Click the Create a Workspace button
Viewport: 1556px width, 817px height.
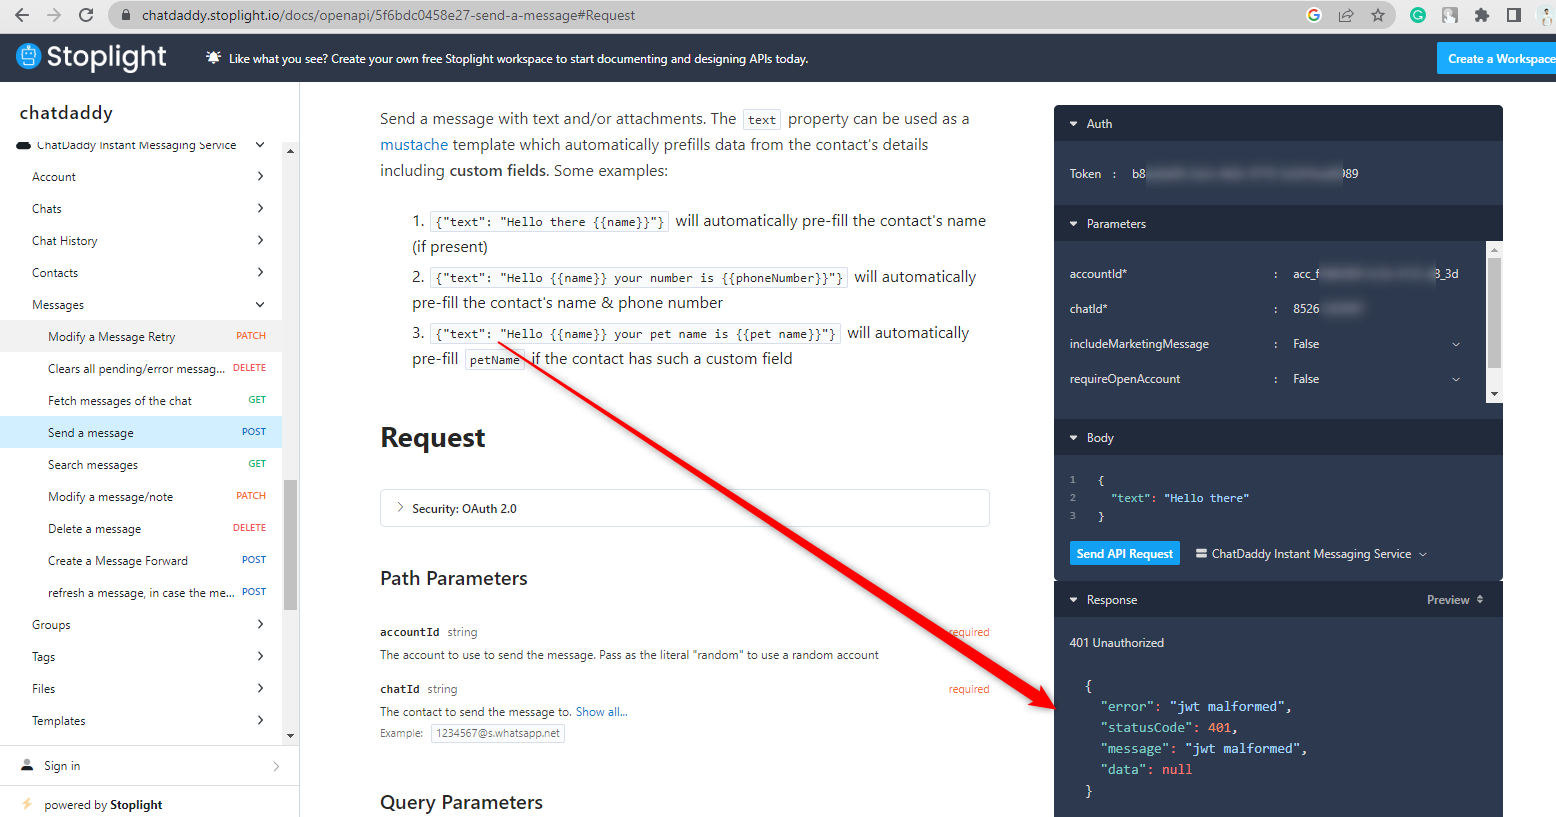pyautogui.click(x=1496, y=58)
